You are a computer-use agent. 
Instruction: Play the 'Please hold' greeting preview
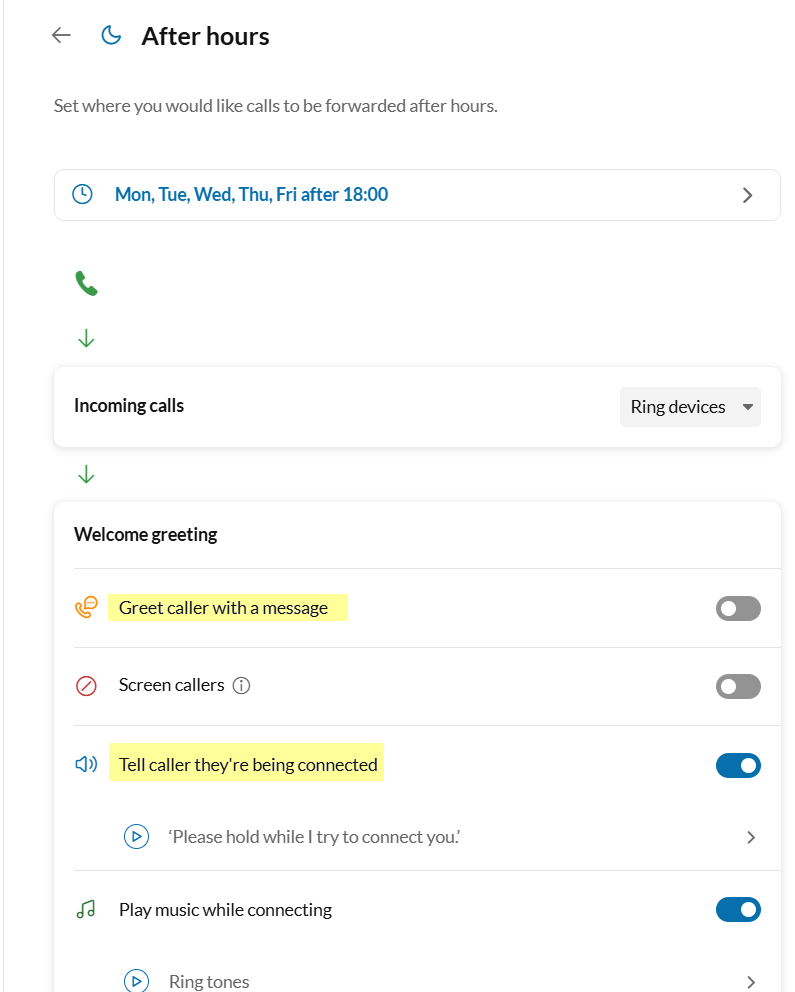pyautogui.click(x=136, y=836)
